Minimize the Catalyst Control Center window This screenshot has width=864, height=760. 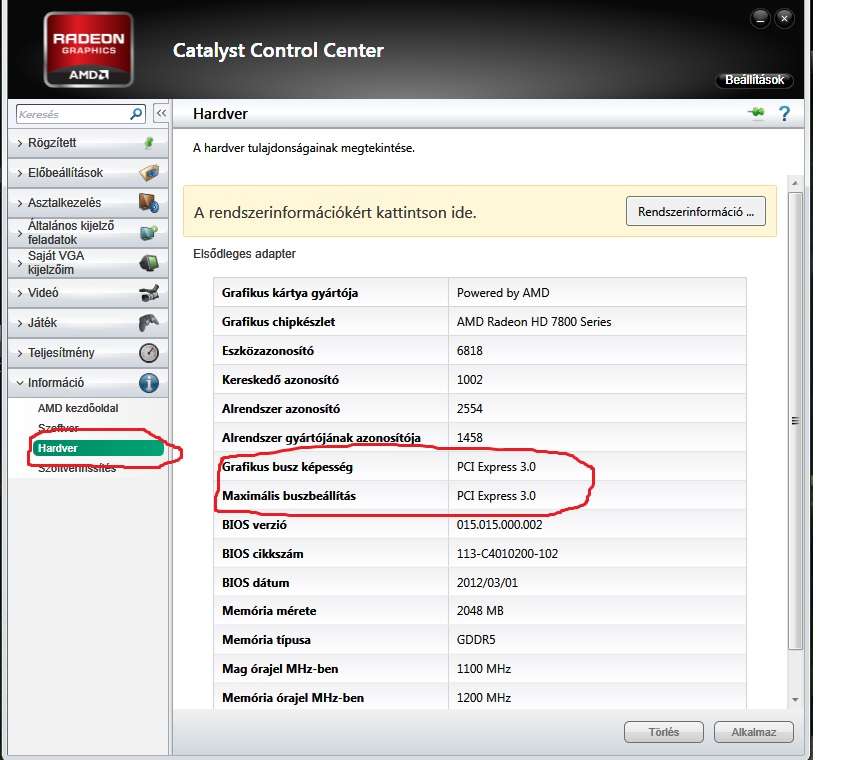click(x=760, y=19)
